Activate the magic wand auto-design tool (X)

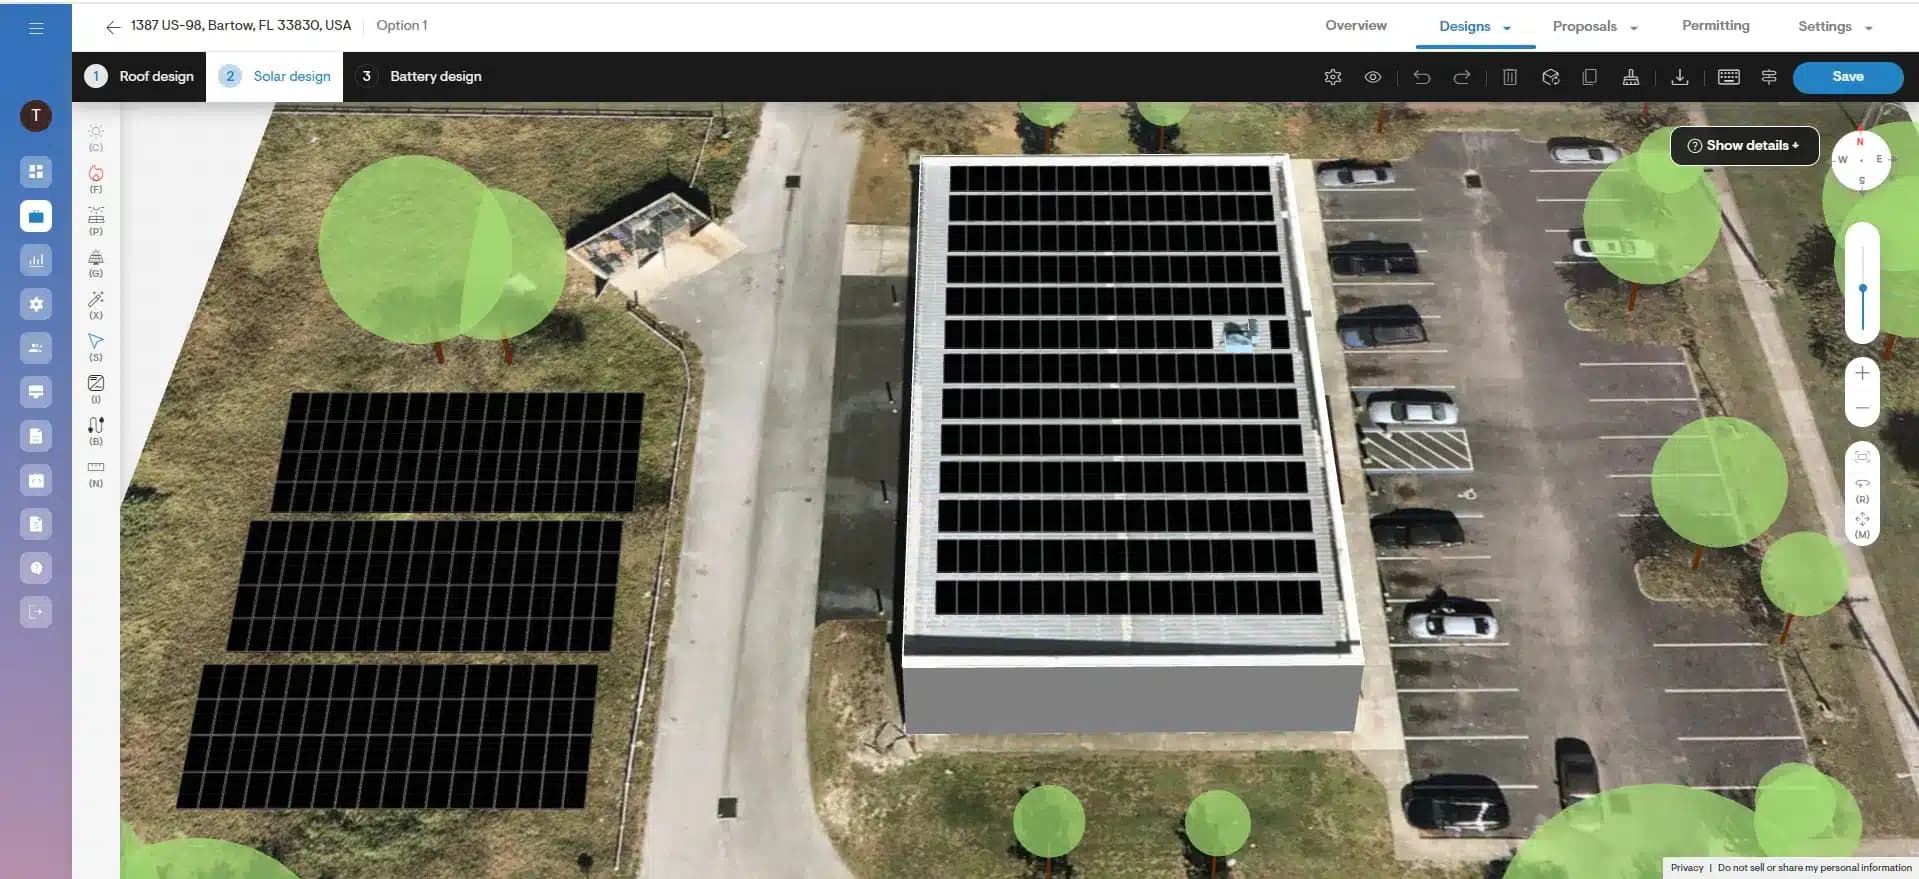point(96,300)
